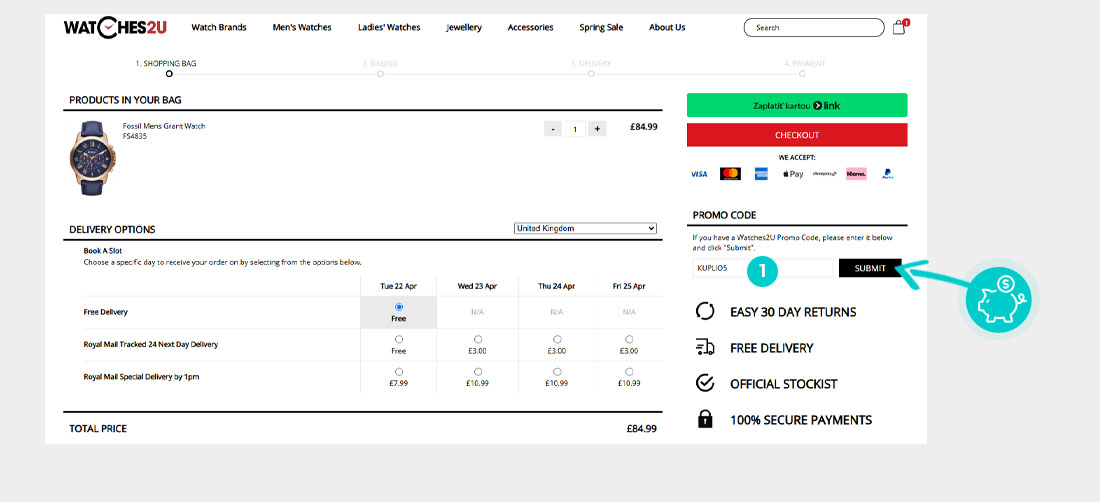Submit the promo code
This screenshot has height=502, width=1100.
pos(870,268)
